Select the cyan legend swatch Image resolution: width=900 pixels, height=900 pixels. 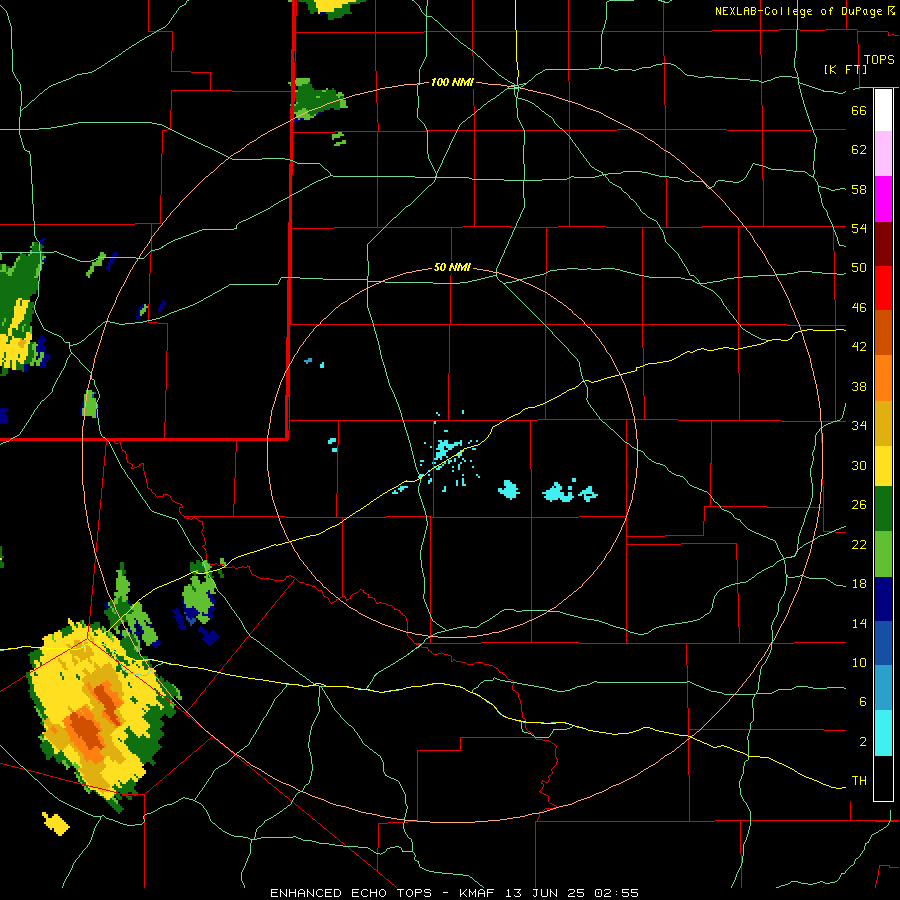point(883,733)
